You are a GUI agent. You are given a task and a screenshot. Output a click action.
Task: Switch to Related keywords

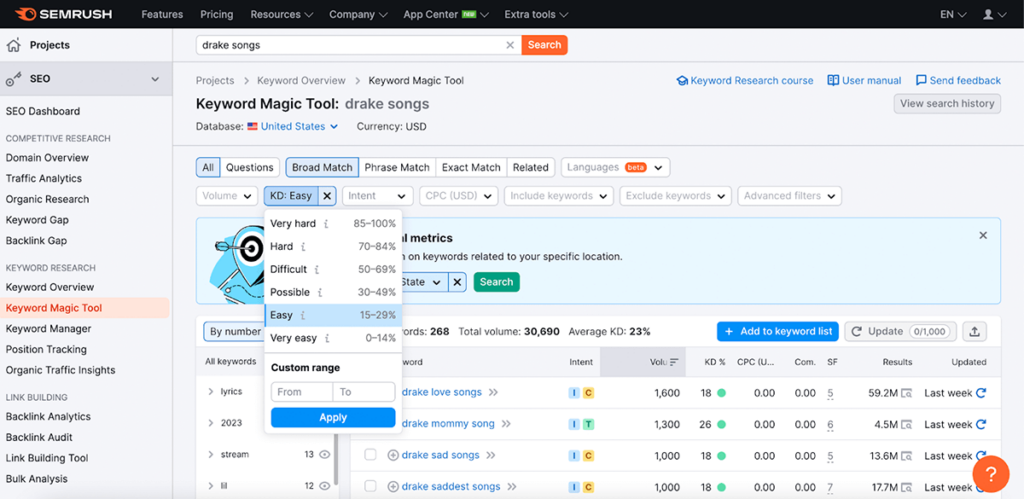[530, 167]
